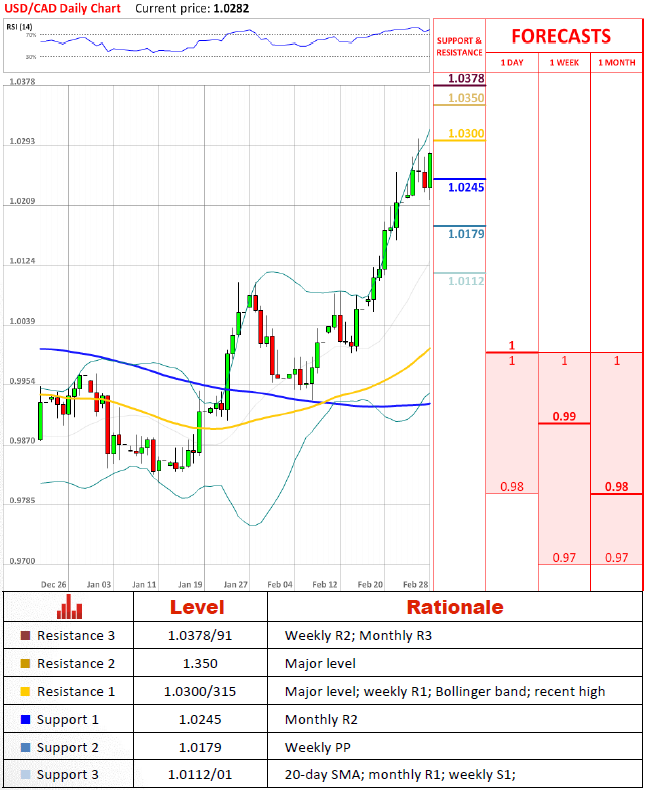Click the 0.99 one-week forecast value
The height and width of the screenshot is (790, 646).
click(564, 416)
